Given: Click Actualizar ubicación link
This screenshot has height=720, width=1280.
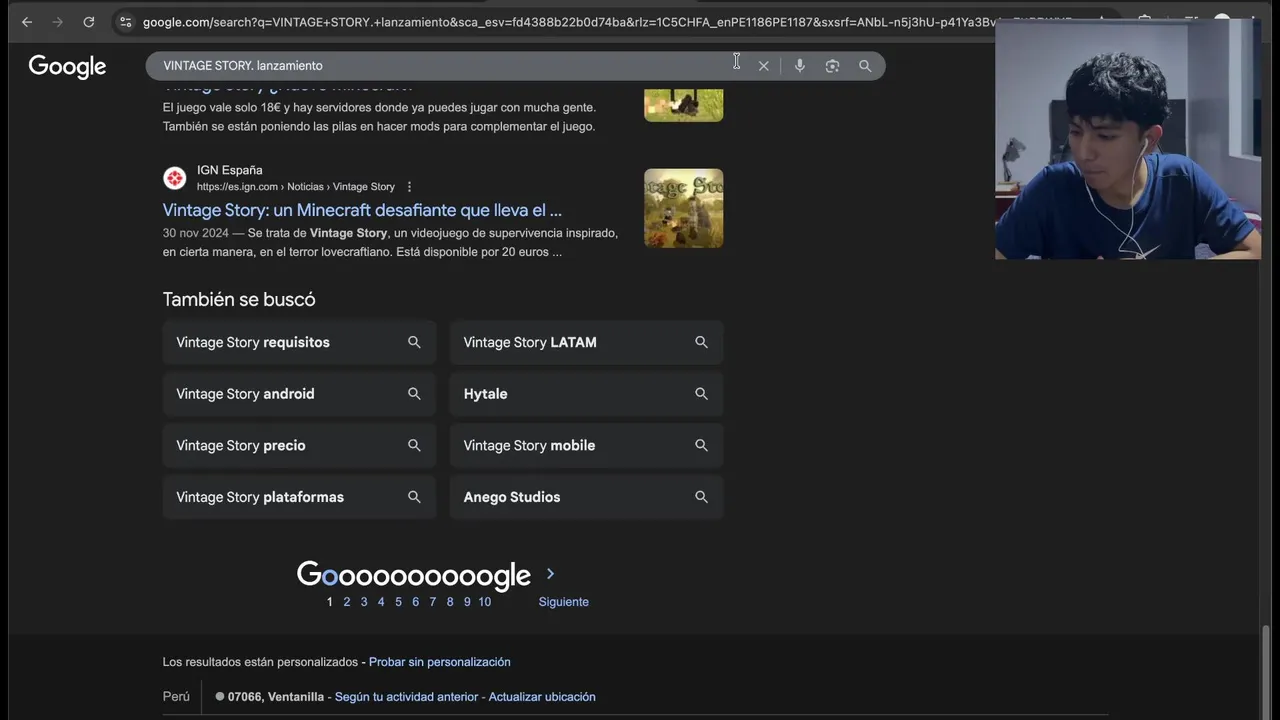Looking at the screenshot, I should click(x=542, y=697).
